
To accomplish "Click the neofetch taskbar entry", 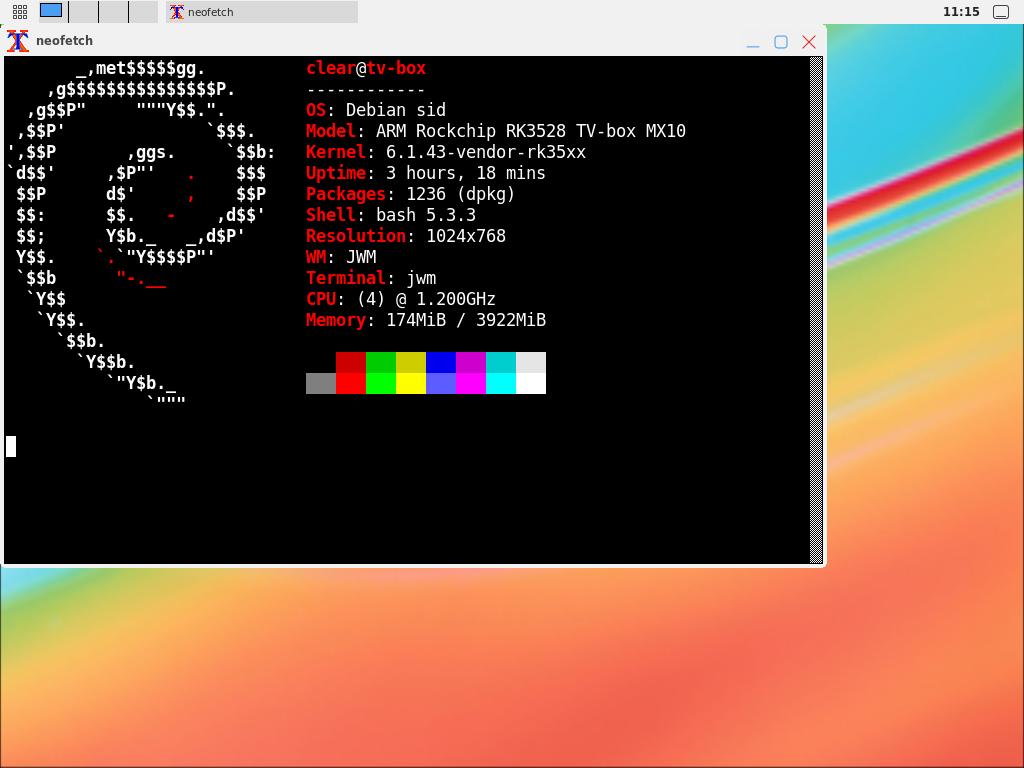I will click(x=262, y=12).
